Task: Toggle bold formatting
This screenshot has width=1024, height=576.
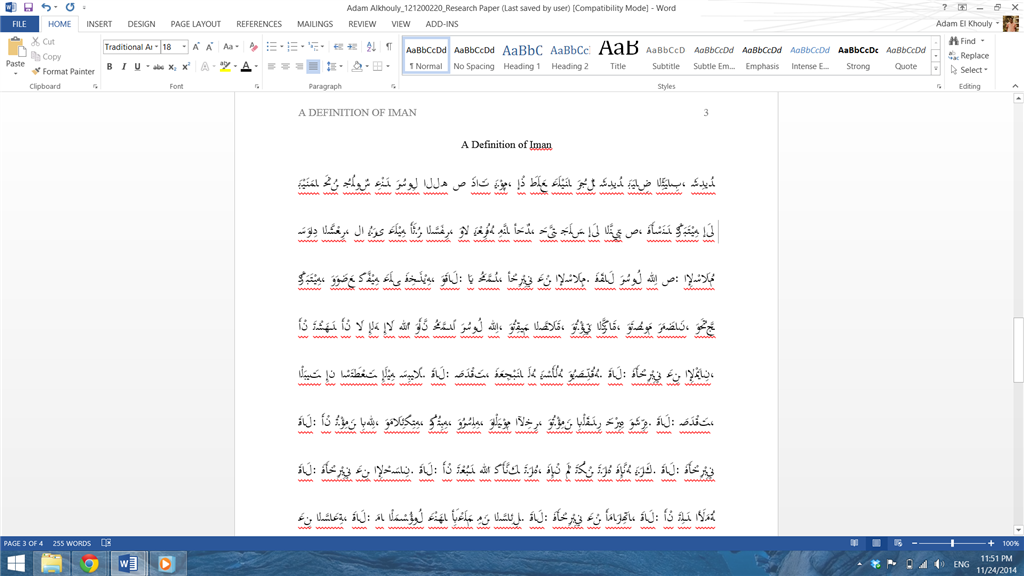Action: click(x=109, y=67)
